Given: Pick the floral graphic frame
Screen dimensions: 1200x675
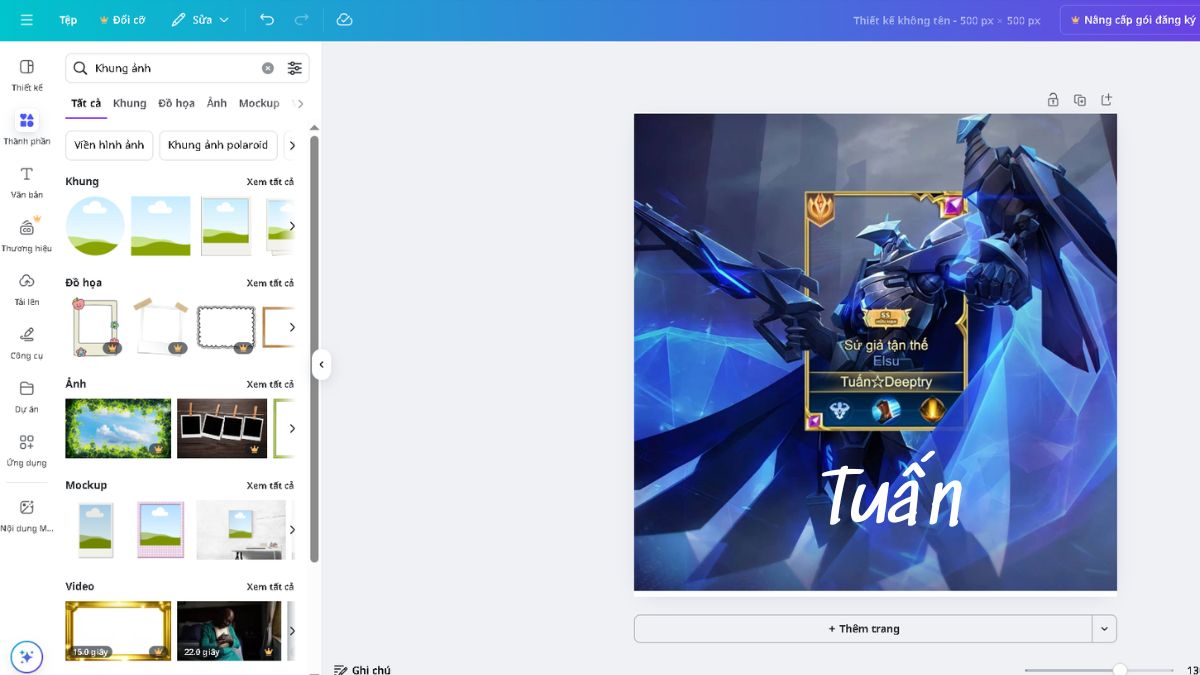Looking at the screenshot, I should tap(96, 327).
